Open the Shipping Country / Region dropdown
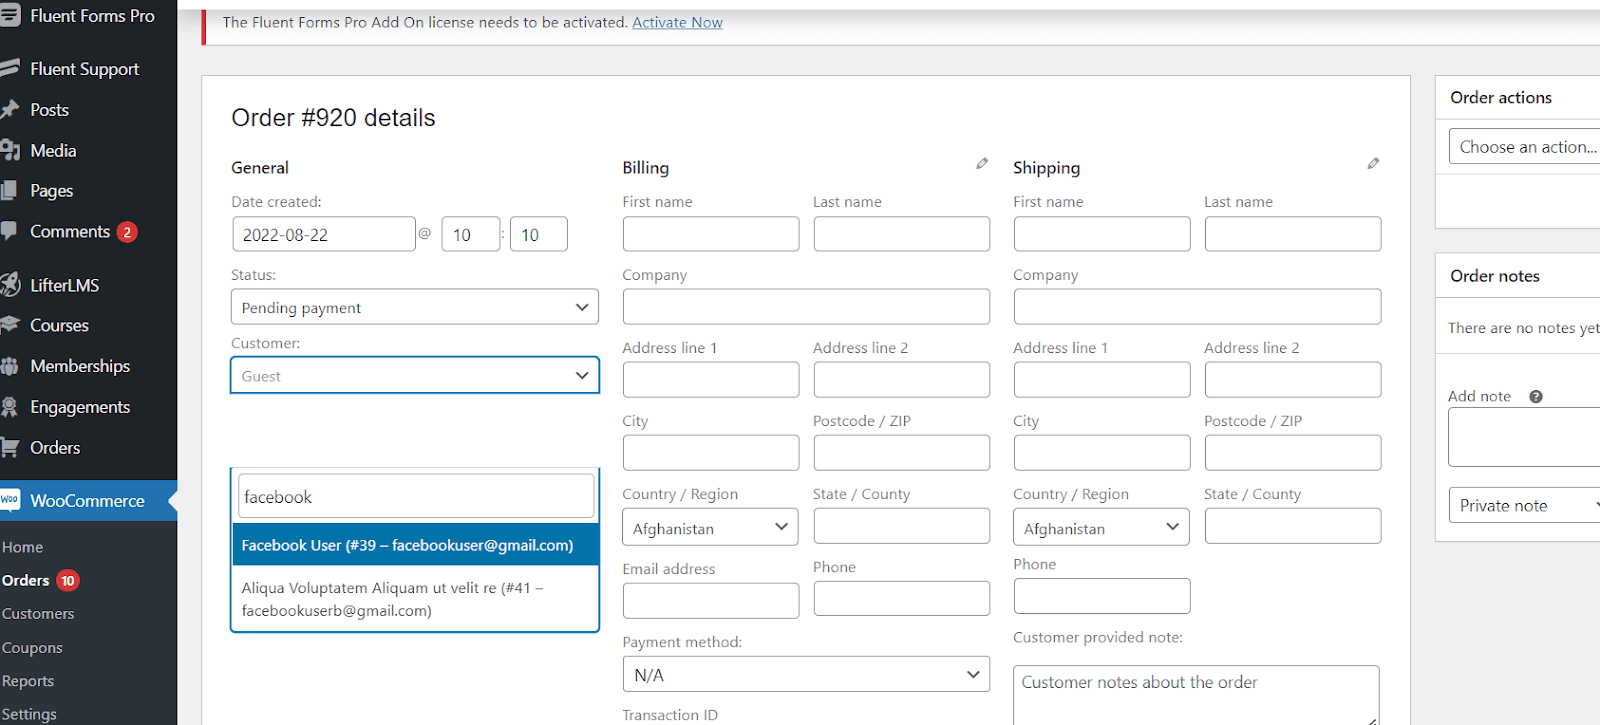Viewport: 1600px width, 725px height. tap(1101, 527)
